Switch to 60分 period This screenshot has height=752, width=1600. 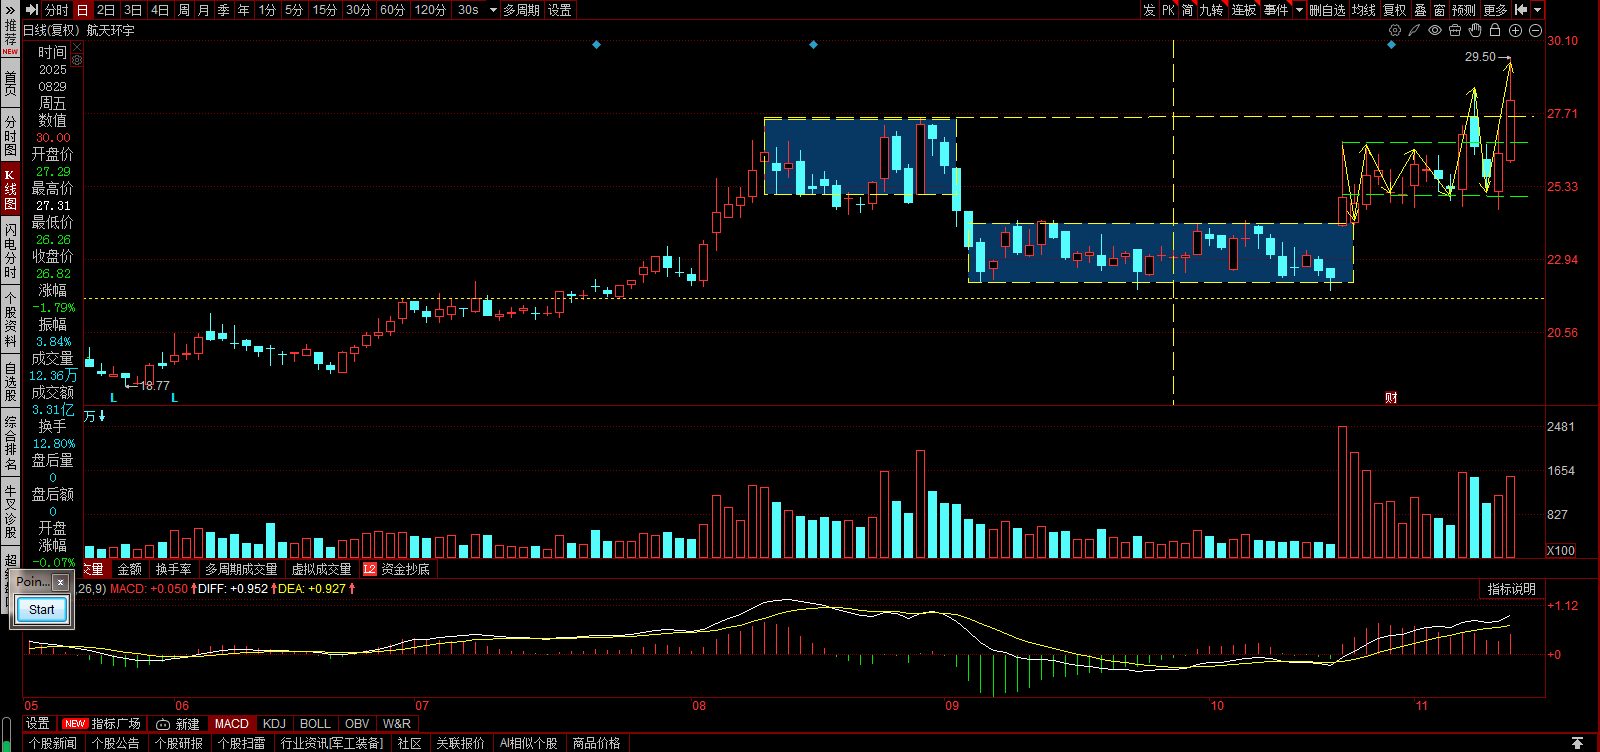coord(393,10)
